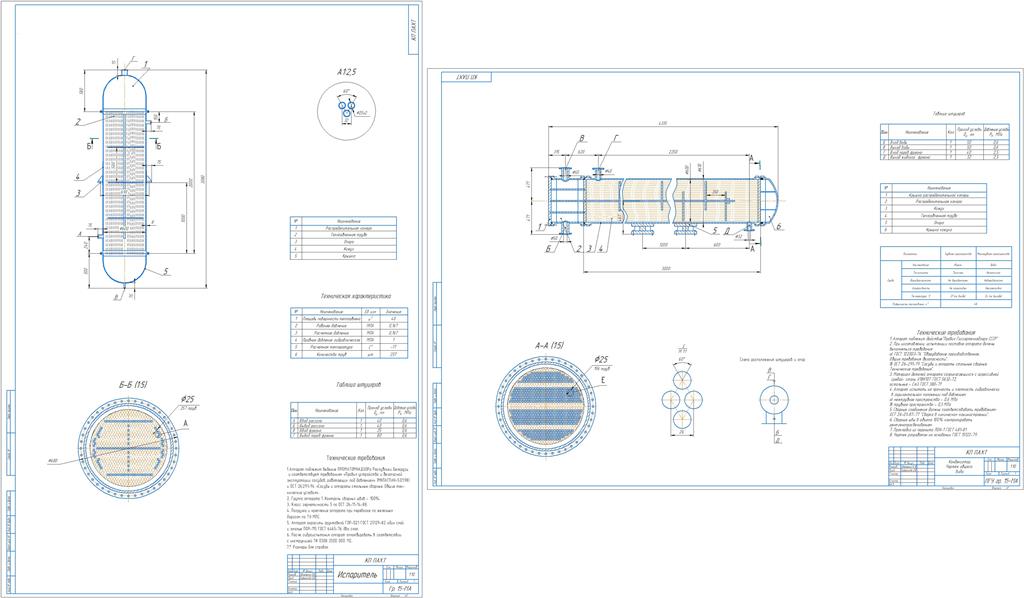The image size is (1024, 598).
Task: Click nozzle label "Г" on the condenser
Action: point(616,138)
